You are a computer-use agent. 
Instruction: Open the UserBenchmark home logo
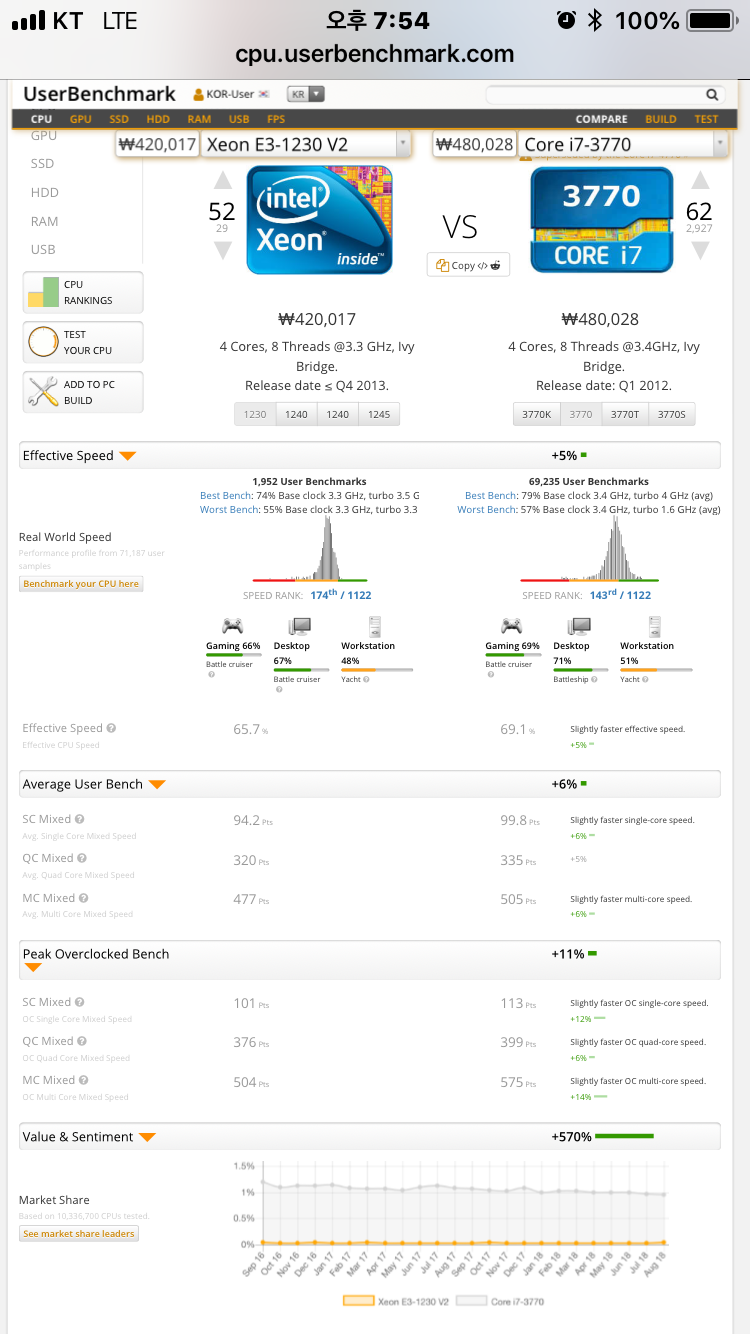tap(99, 94)
